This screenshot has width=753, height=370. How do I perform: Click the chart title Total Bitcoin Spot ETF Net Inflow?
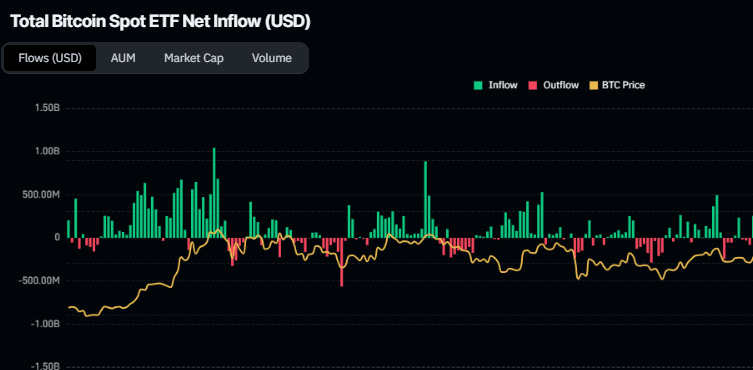coord(160,22)
